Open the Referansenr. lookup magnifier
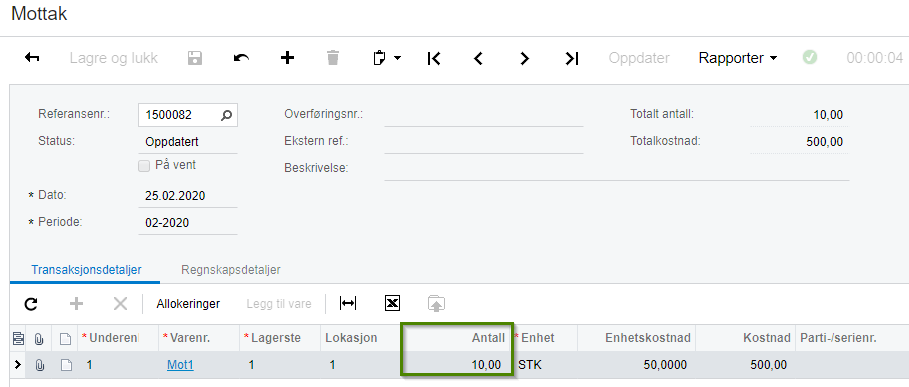This screenshot has width=909, height=387. tap(227, 115)
